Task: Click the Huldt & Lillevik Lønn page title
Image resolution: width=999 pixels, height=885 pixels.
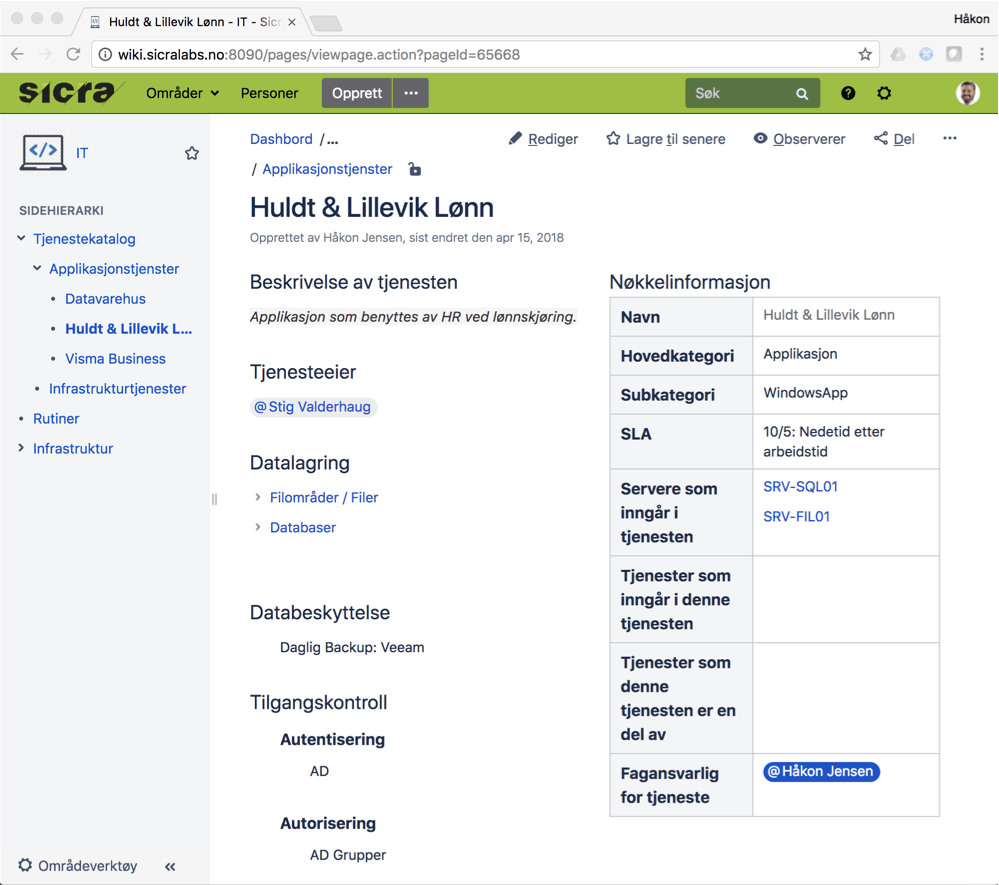Action: (371, 207)
